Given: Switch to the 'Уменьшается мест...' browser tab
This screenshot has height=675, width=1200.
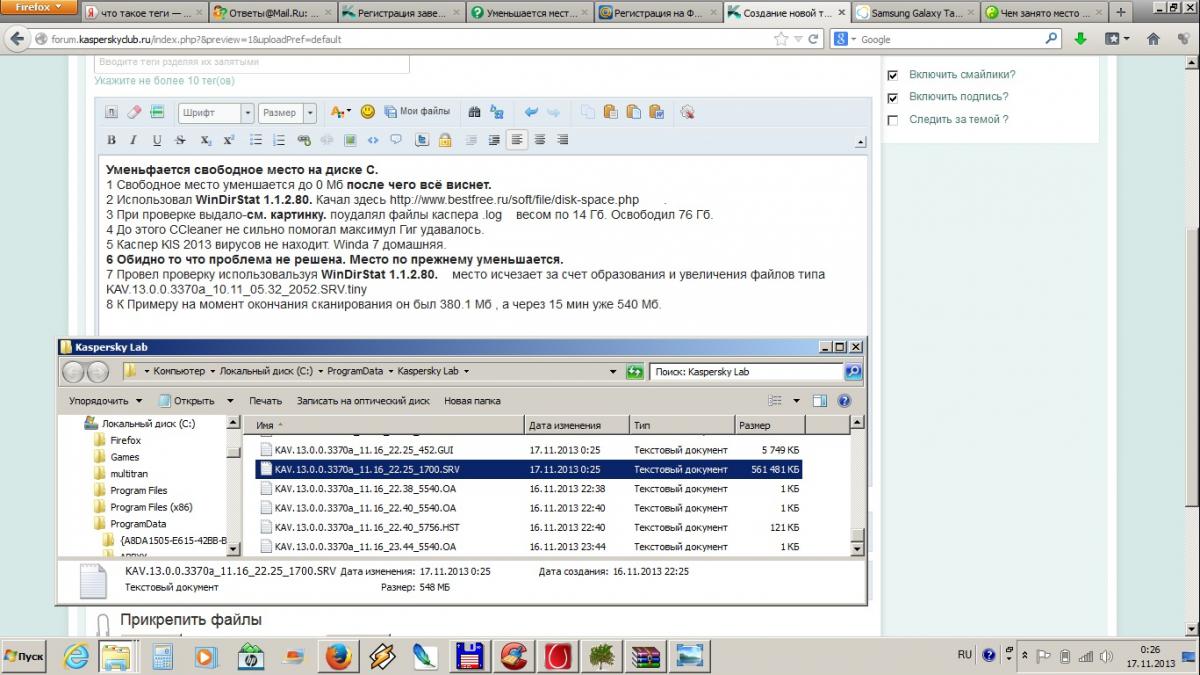Looking at the screenshot, I should click(528, 13).
